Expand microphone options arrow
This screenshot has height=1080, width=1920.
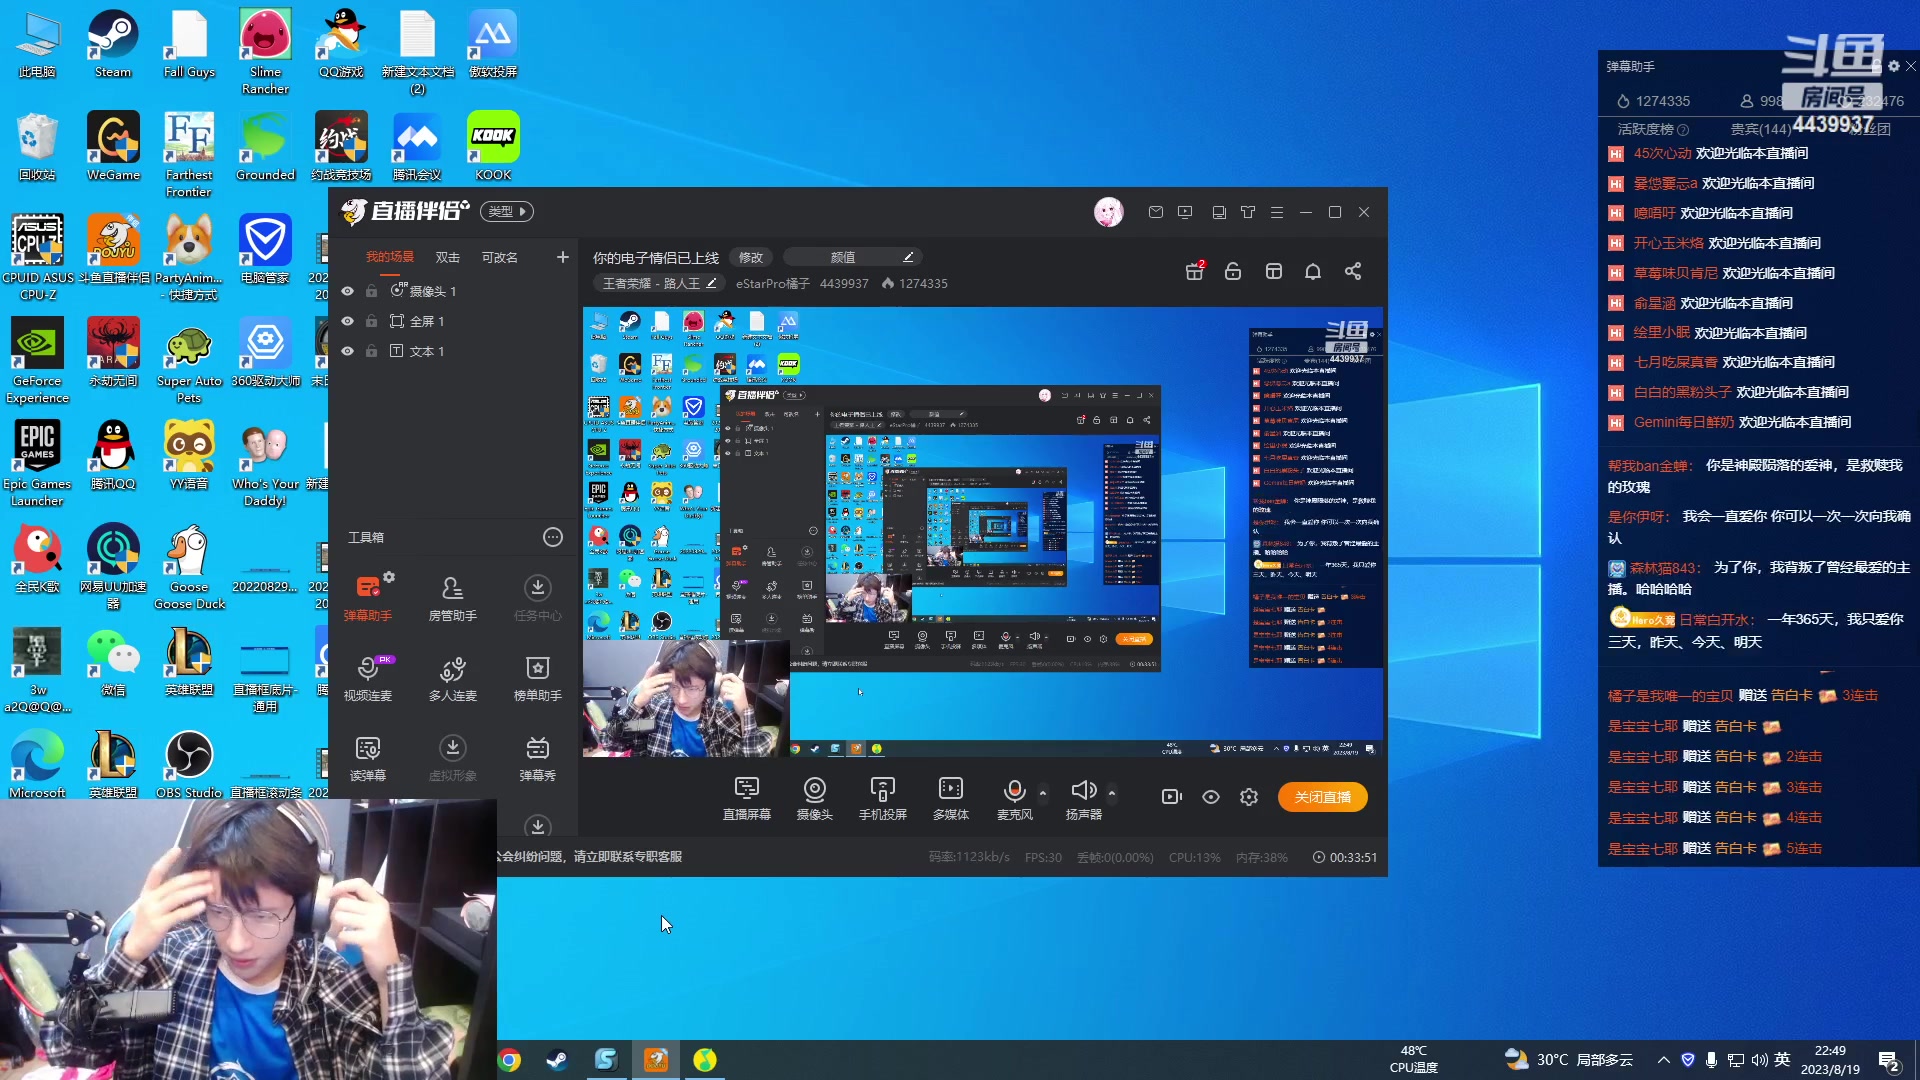[1043, 793]
